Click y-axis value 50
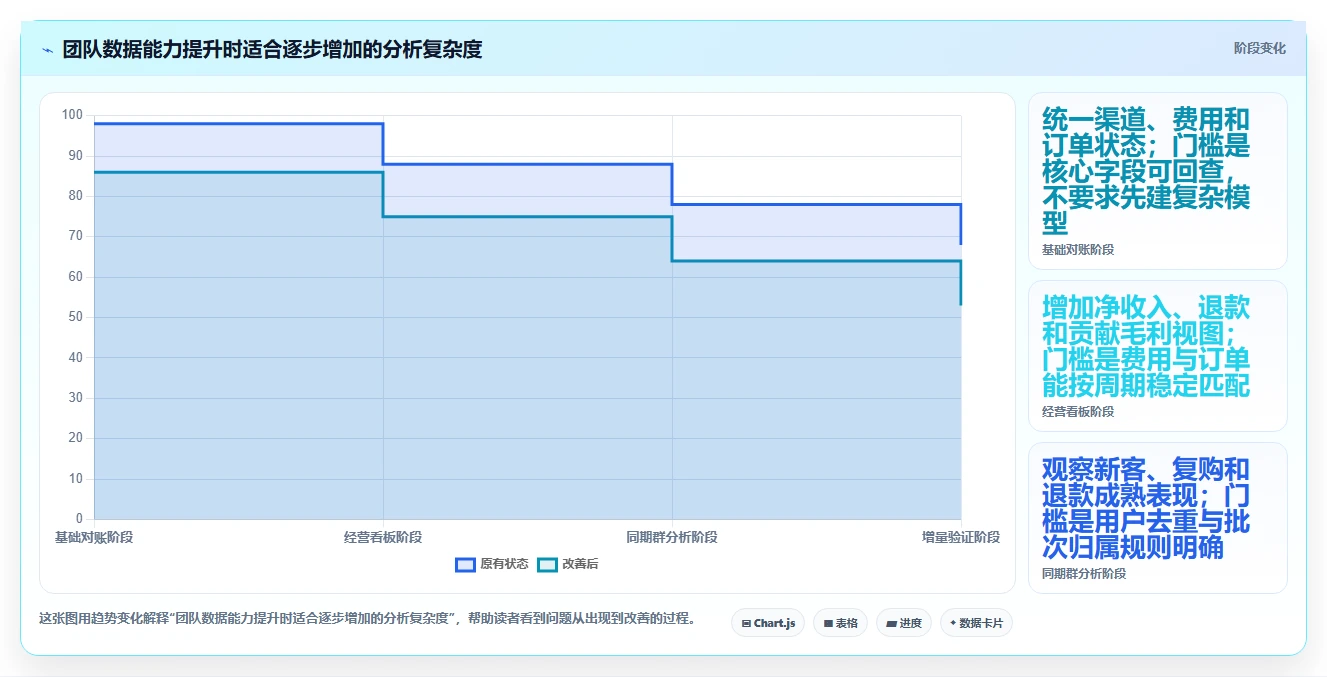The height and width of the screenshot is (677, 1327). (x=76, y=317)
